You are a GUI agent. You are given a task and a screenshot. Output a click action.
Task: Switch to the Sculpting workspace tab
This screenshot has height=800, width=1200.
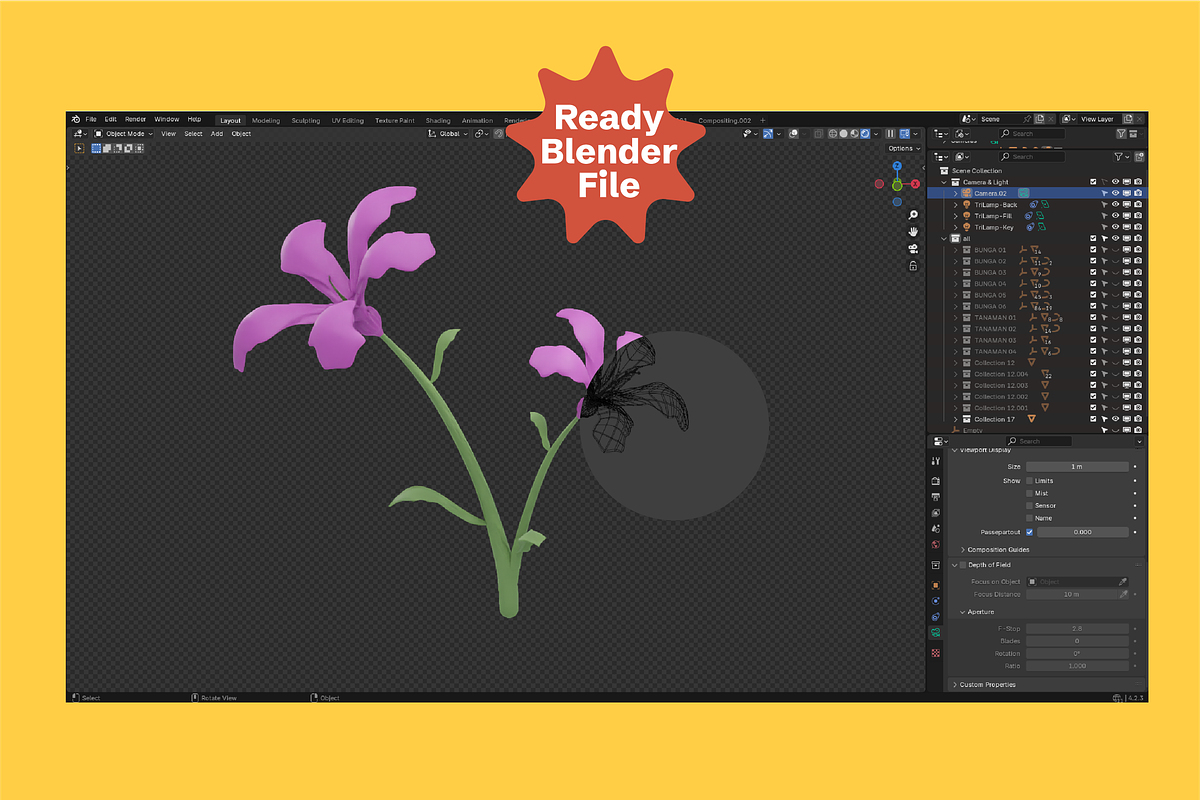coord(306,120)
